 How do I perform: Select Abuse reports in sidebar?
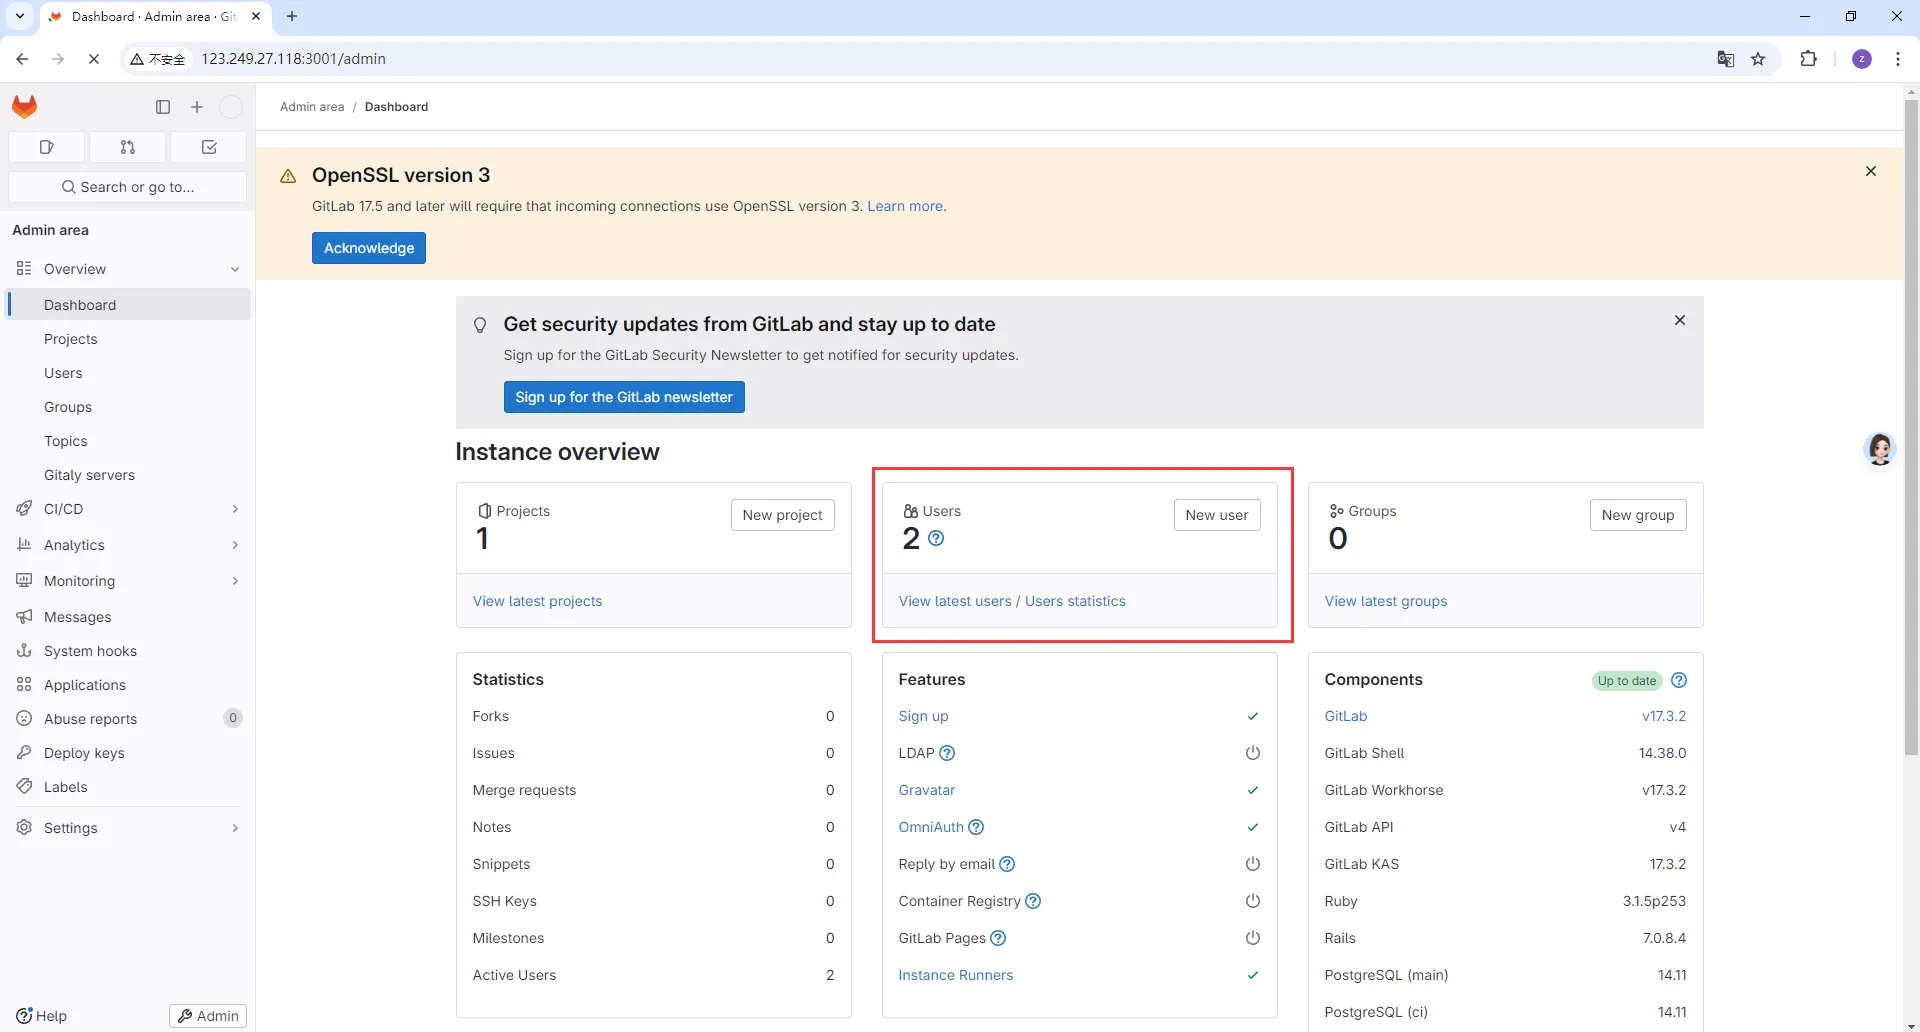click(90, 719)
